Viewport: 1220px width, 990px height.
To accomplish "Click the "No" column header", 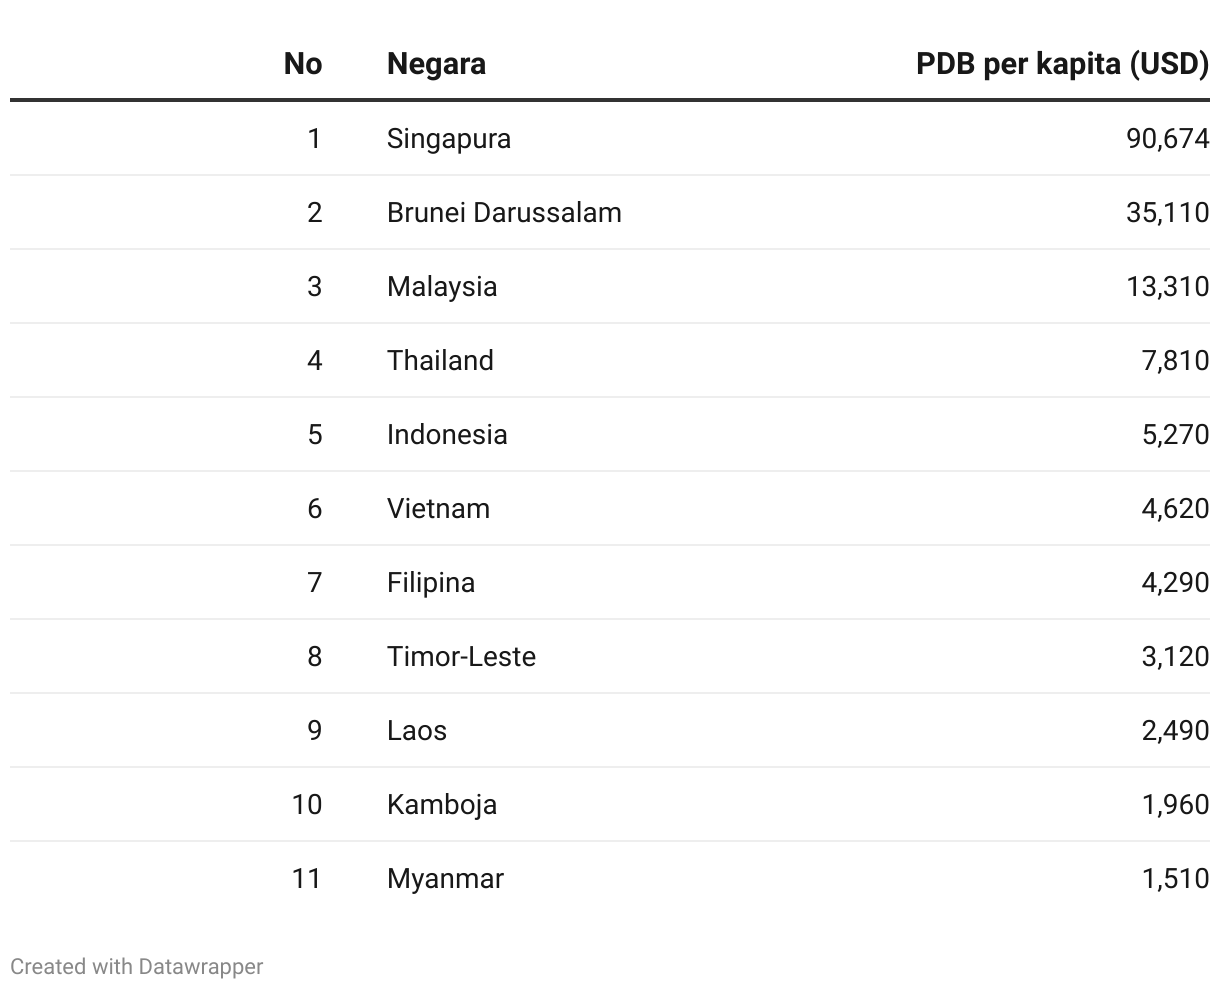I will click(303, 64).
